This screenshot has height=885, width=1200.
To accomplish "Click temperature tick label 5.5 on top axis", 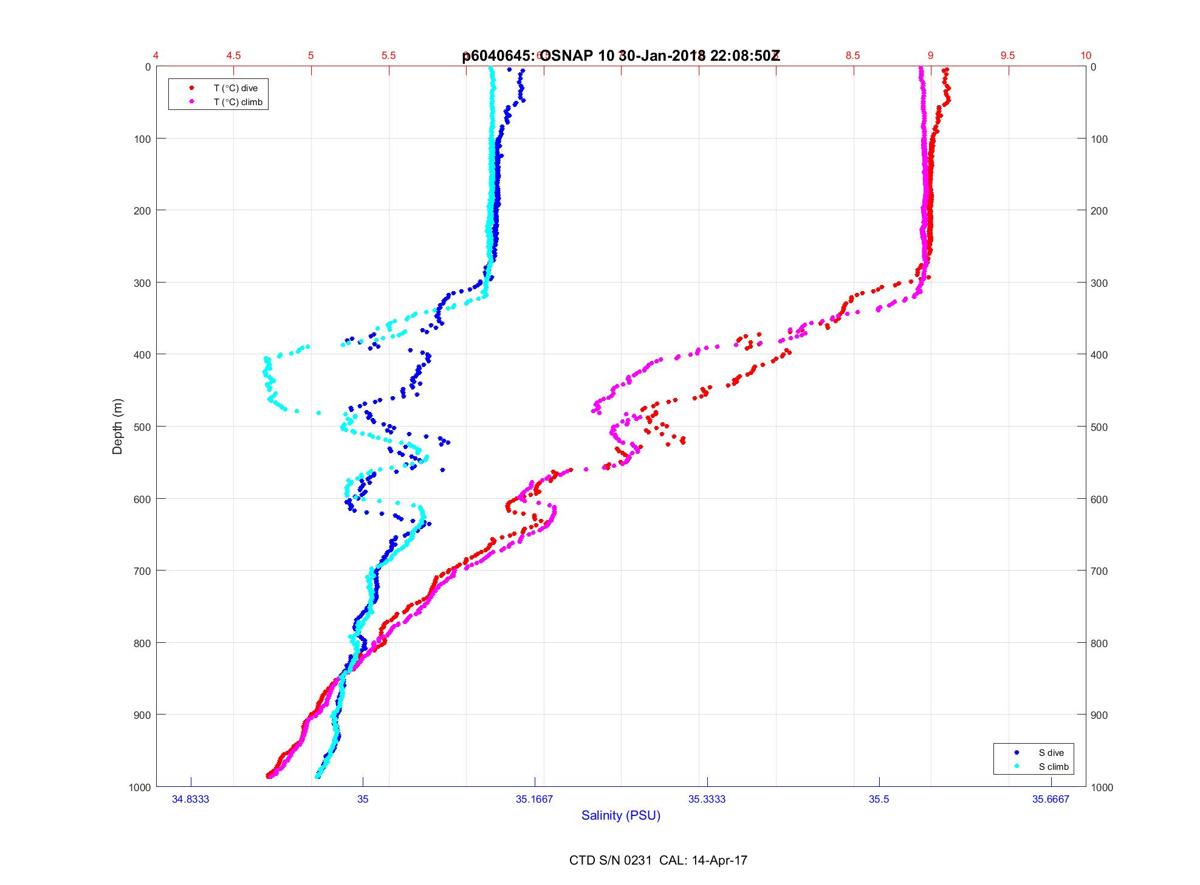I will [x=388, y=56].
